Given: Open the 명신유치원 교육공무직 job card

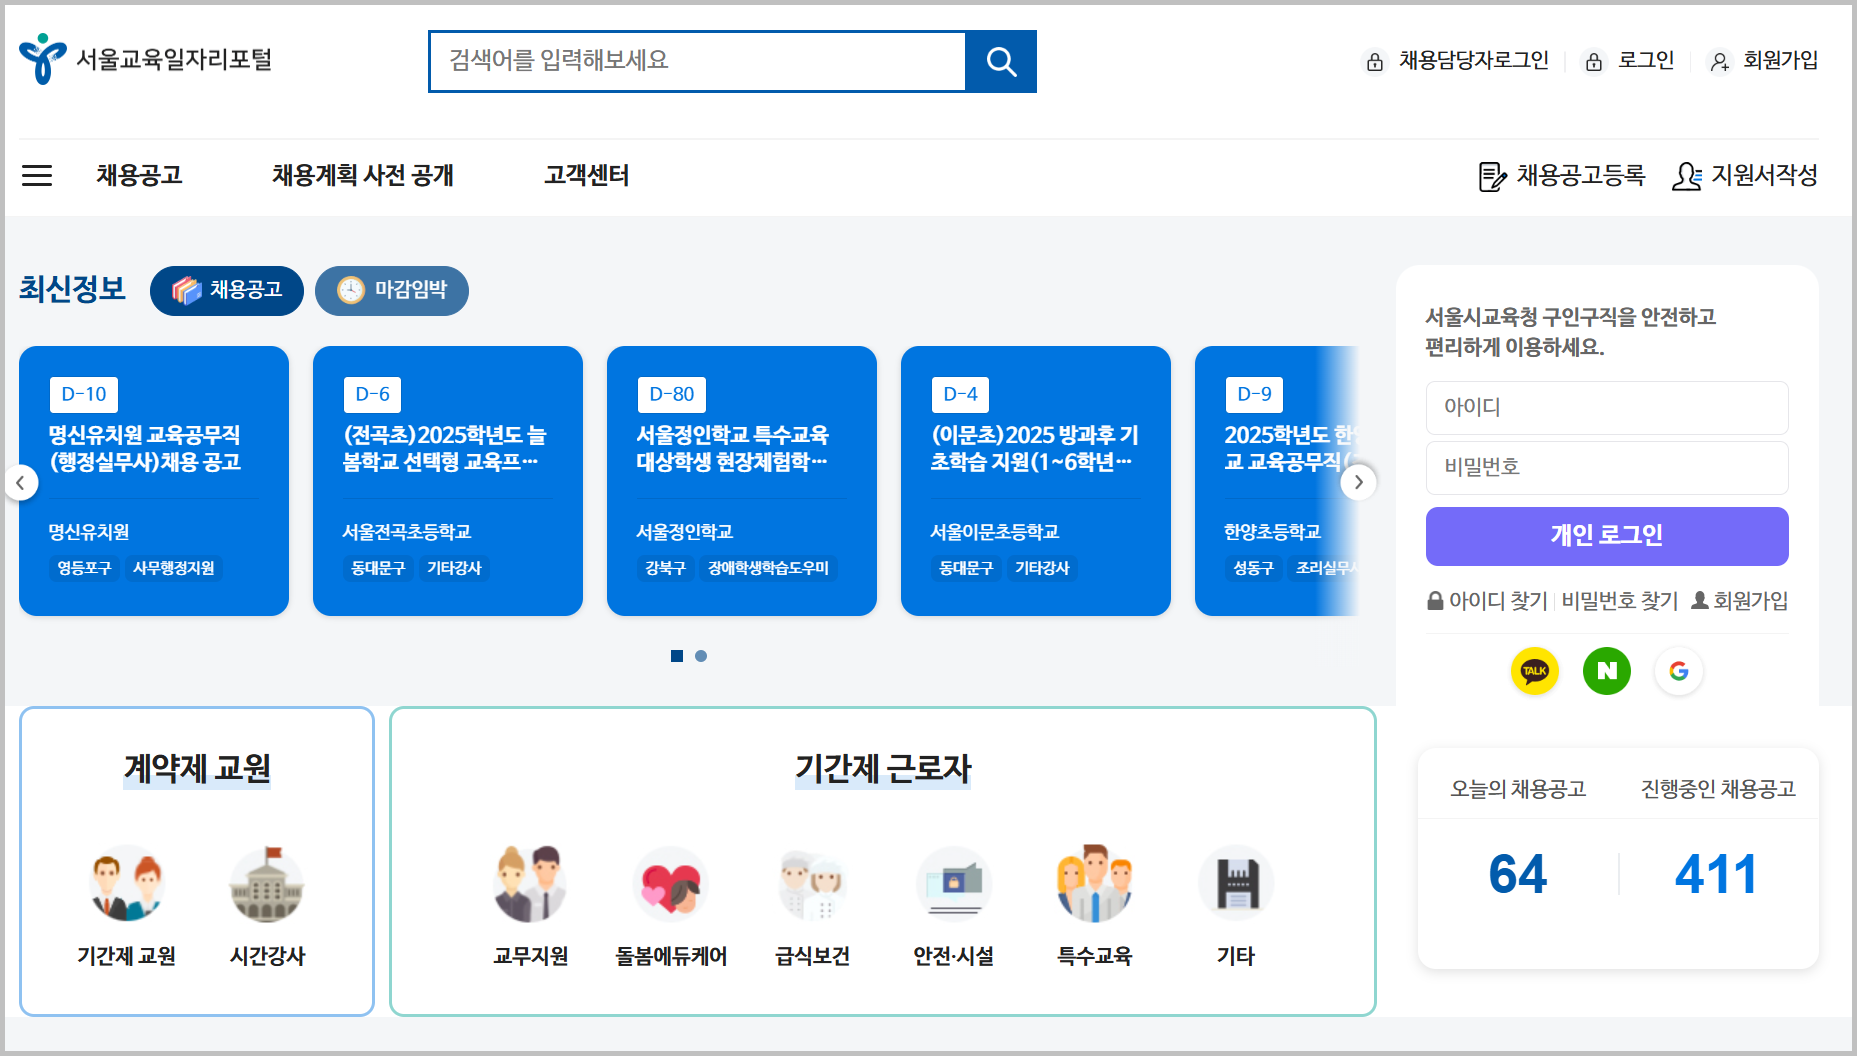Looking at the screenshot, I should (x=154, y=481).
